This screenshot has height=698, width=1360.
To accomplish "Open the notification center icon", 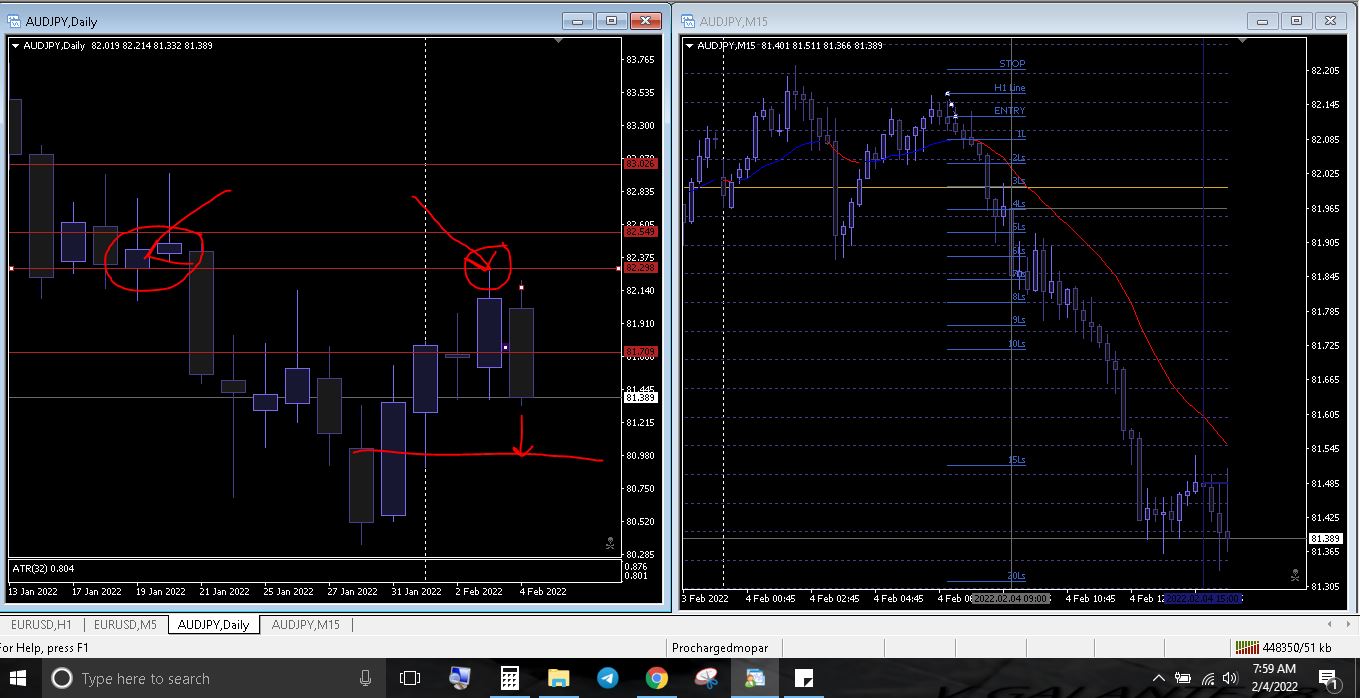I will [1330, 679].
